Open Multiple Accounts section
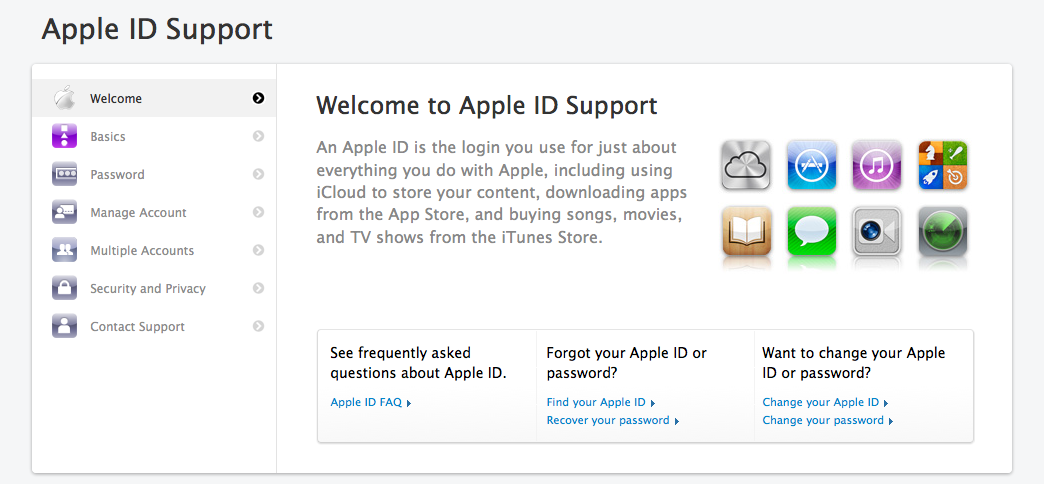Viewport: 1044px width, 484px height. [x=154, y=250]
